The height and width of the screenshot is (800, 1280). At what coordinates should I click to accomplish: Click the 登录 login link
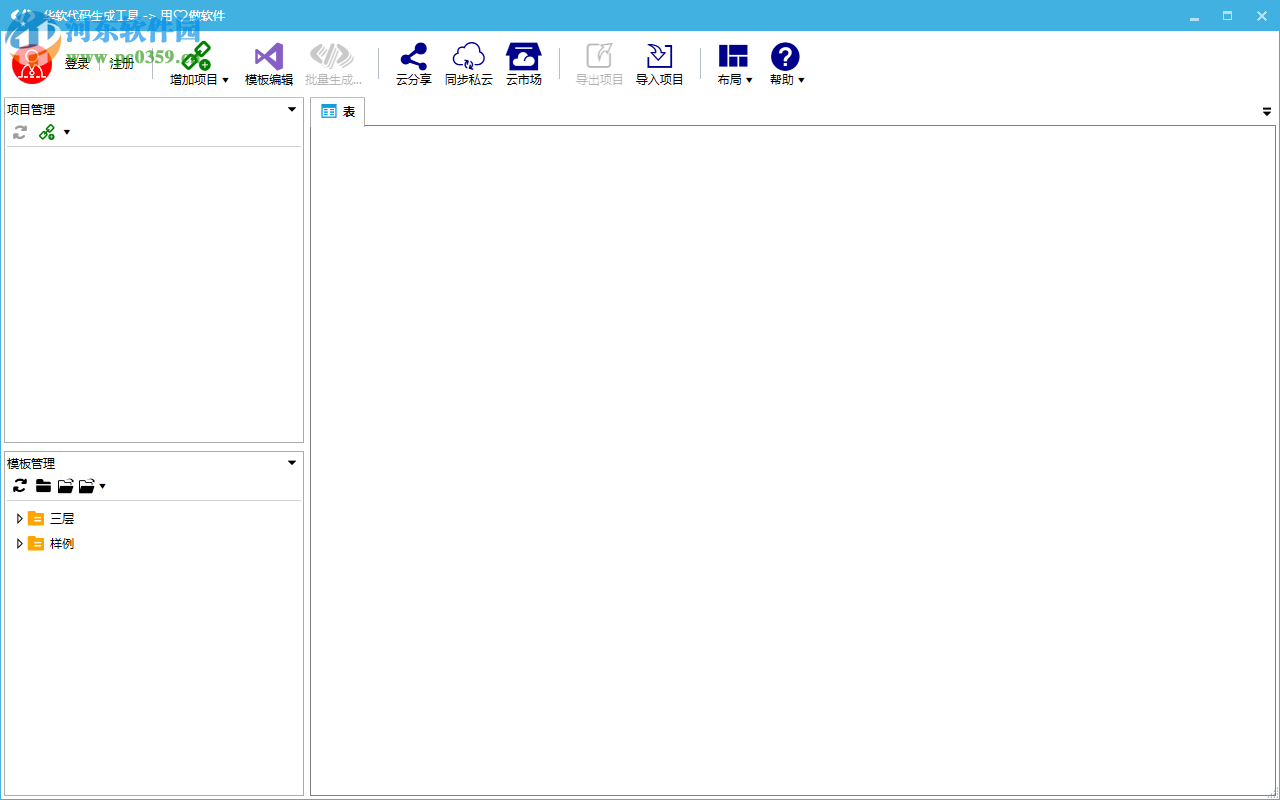point(77,64)
